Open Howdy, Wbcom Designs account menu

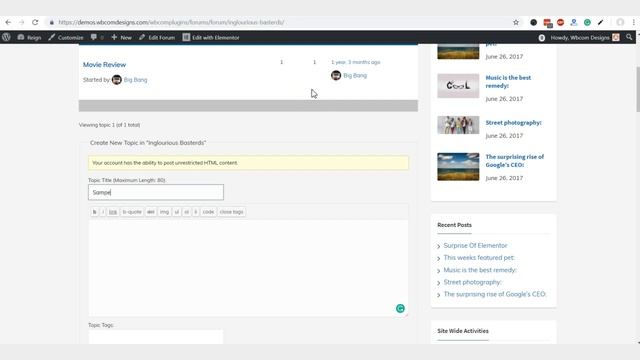(584, 38)
